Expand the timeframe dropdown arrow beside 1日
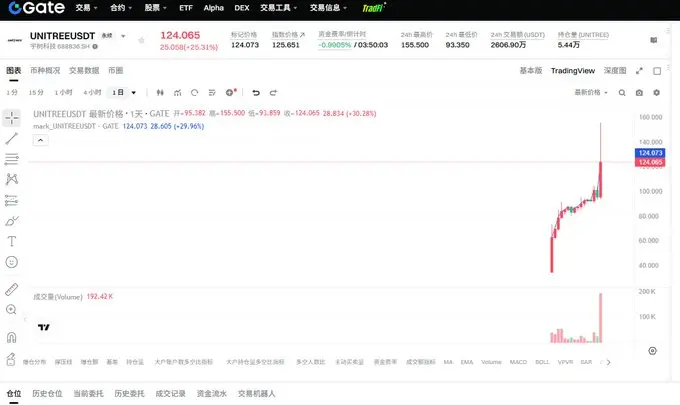Screen dimensions: 680x405 pyautogui.click(x=134, y=92)
